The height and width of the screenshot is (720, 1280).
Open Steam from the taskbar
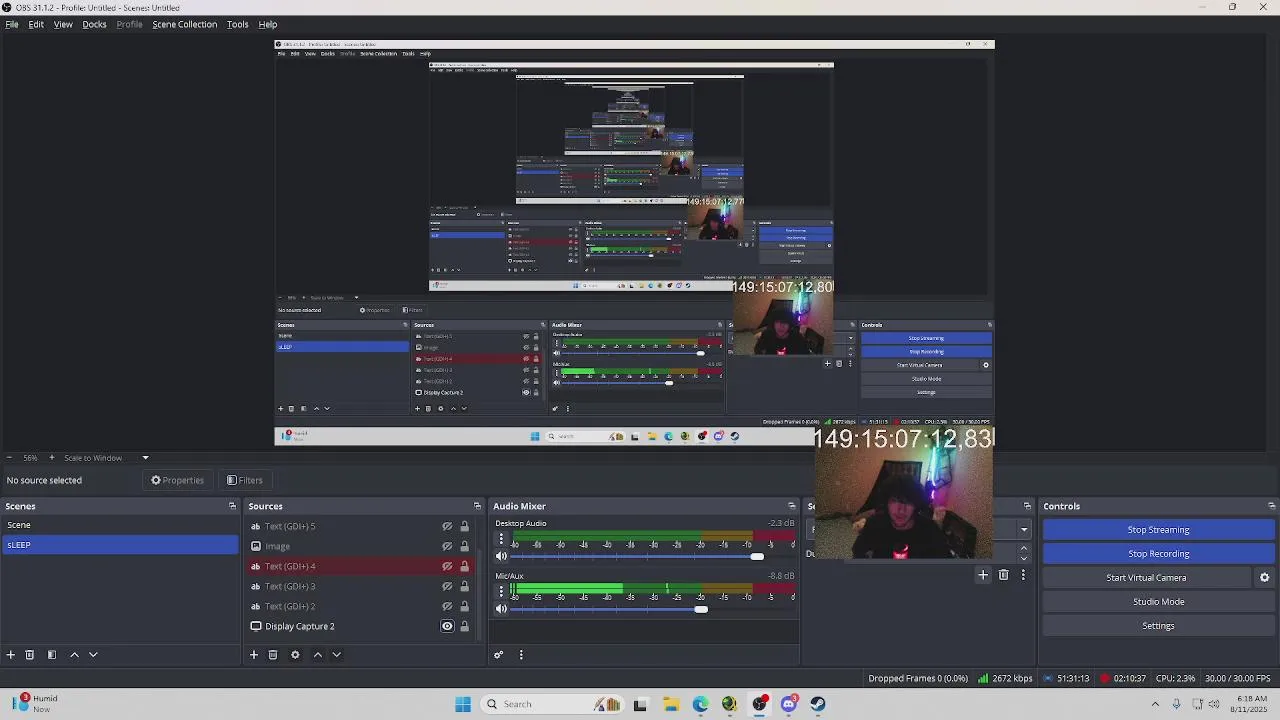click(818, 704)
